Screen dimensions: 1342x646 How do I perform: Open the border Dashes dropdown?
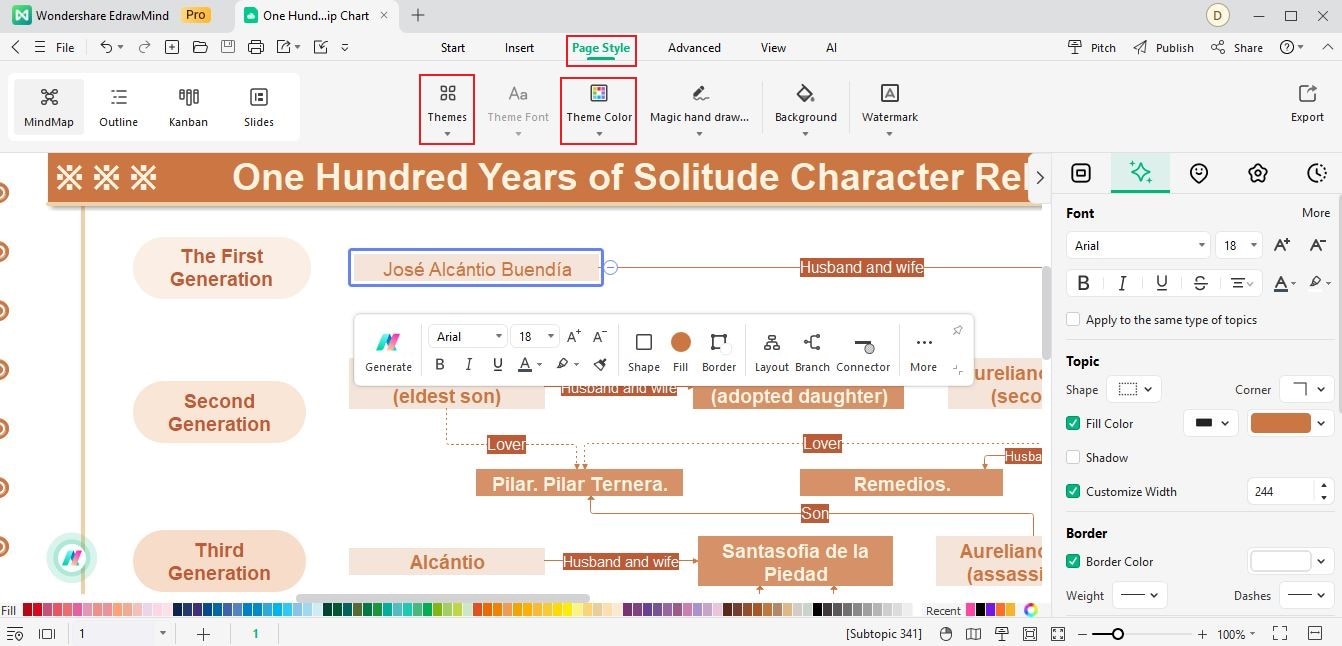[1307, 595]
